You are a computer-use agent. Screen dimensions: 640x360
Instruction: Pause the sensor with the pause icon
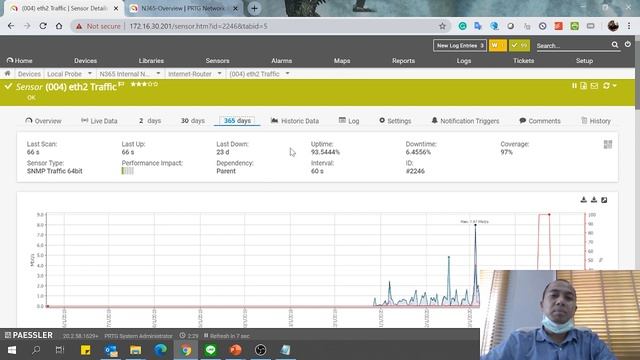pos(574,86)
